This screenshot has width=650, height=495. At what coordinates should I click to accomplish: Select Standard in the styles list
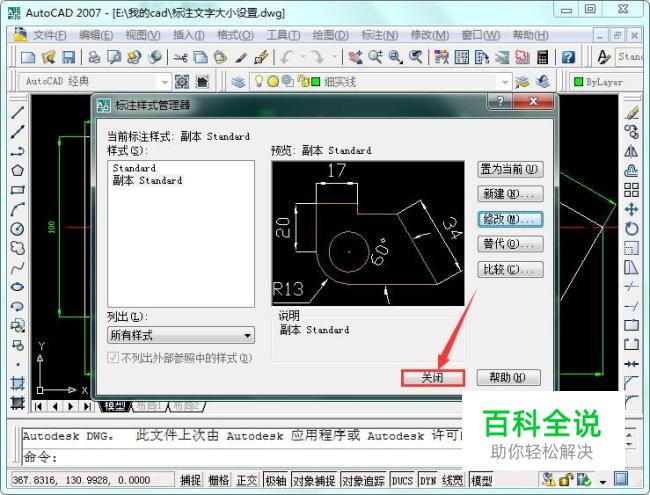click(134, 168)
